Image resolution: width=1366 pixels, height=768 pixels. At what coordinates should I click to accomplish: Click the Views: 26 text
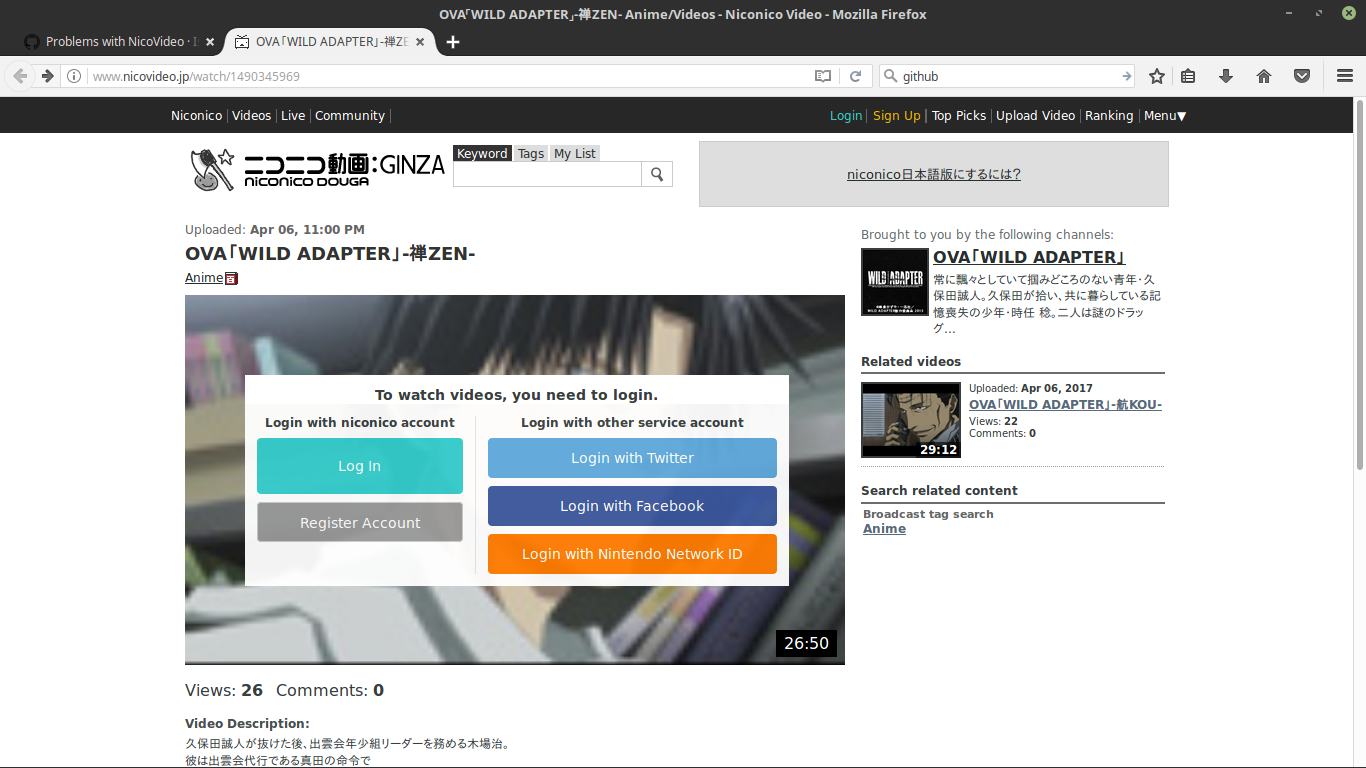(224, 690)
